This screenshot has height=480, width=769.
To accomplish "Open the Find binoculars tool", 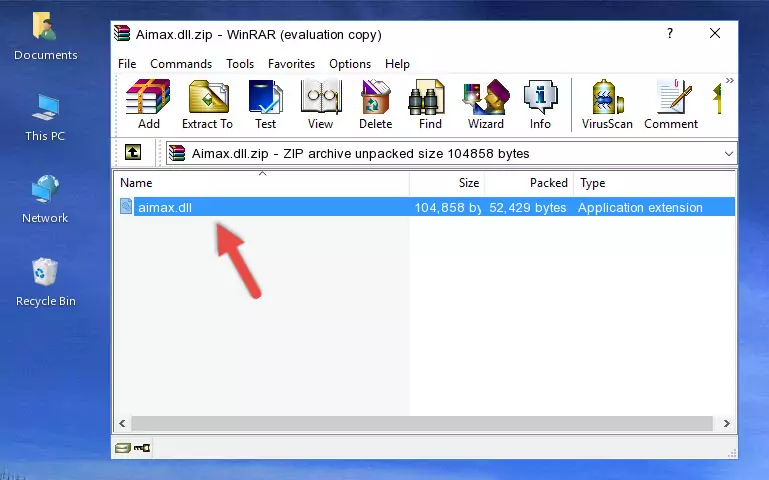I will pos(430,104).
